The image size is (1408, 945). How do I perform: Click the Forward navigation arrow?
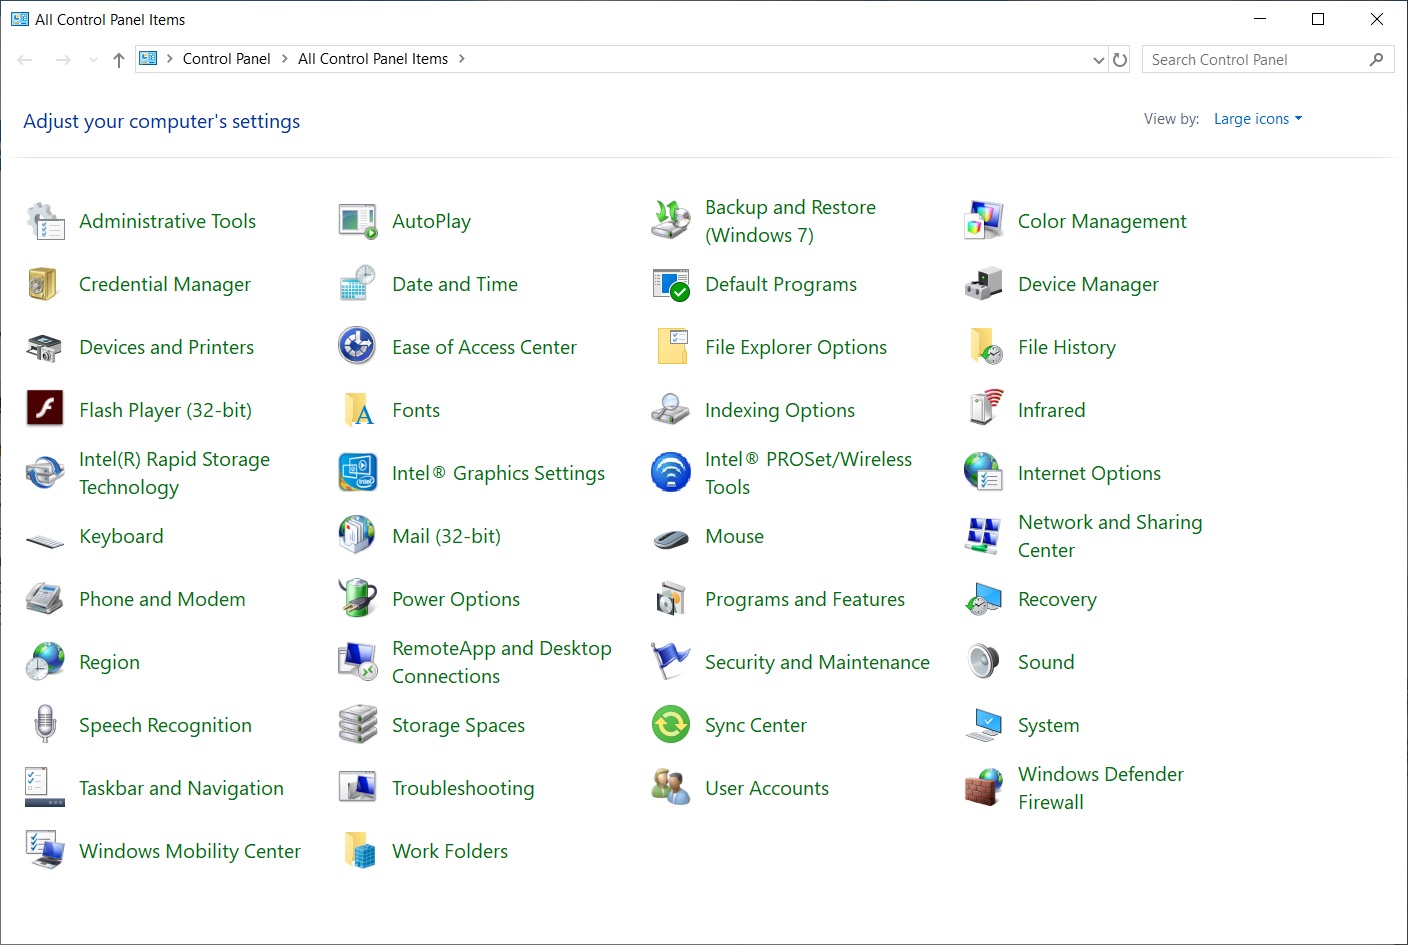[63, 60]
